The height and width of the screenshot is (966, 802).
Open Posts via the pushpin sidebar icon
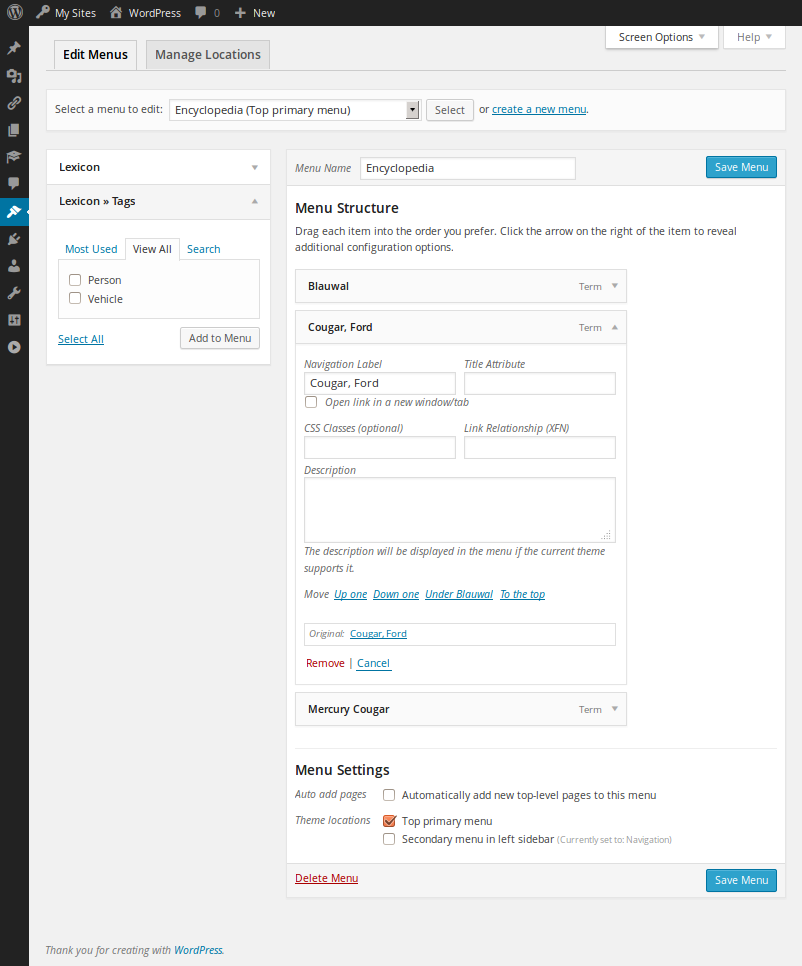pyautogui.click(x=14, y=48)
